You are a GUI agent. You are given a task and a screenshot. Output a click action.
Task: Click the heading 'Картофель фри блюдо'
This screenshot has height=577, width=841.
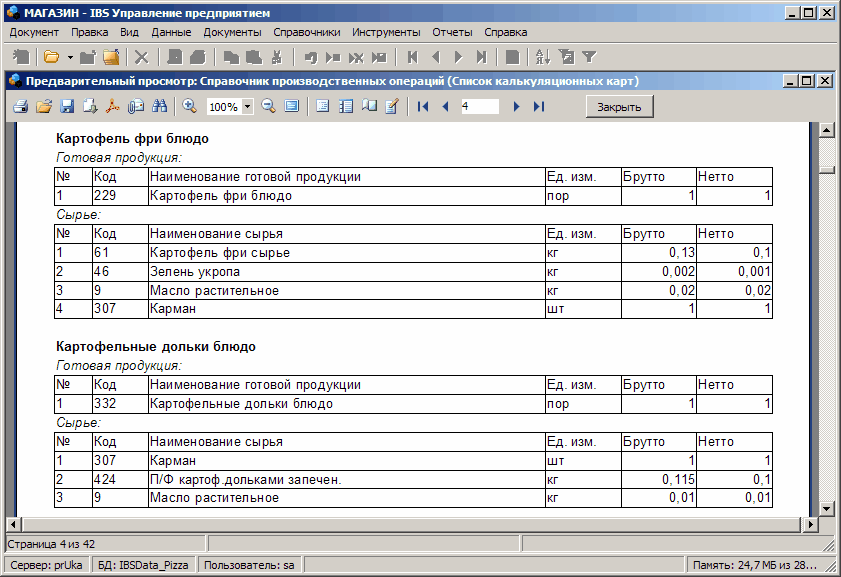[x=132, y=139]
